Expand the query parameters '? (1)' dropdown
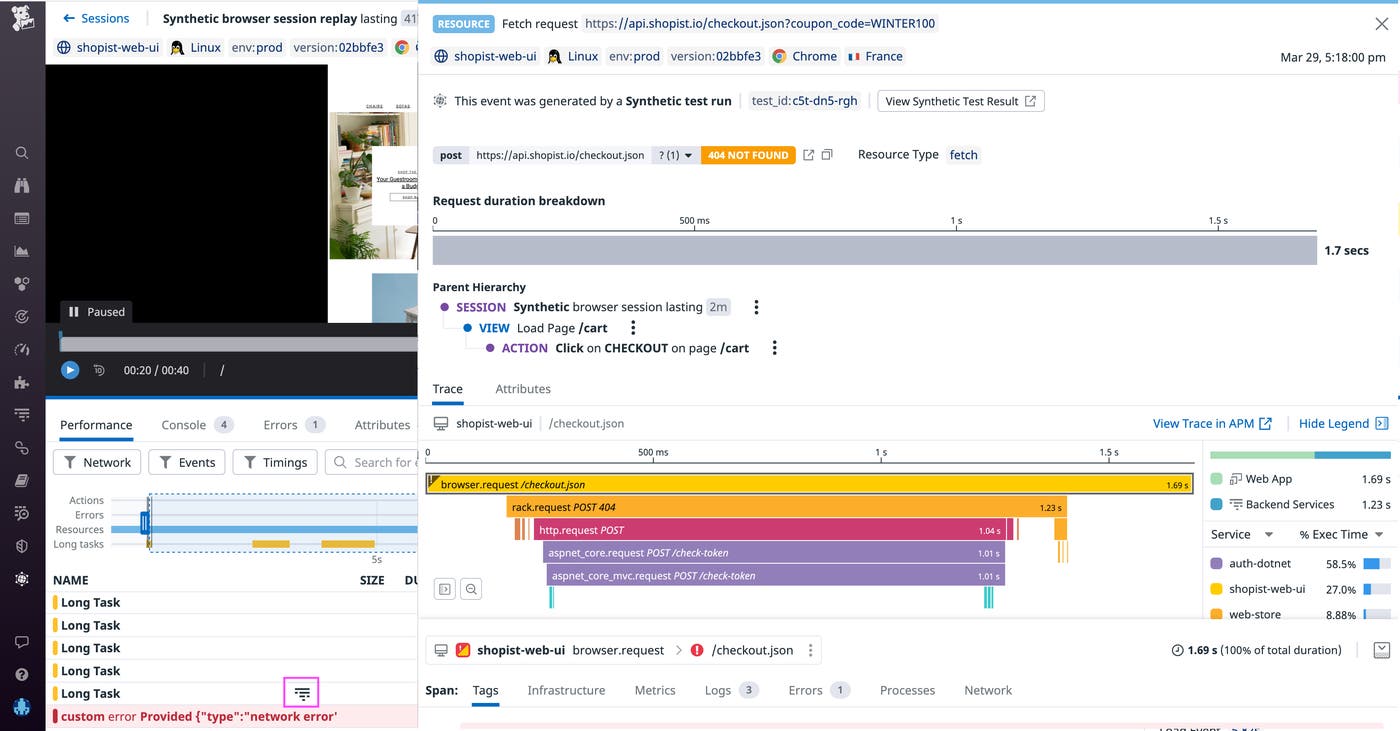Viewport: 1400px width, 731px height. point(675,155)
